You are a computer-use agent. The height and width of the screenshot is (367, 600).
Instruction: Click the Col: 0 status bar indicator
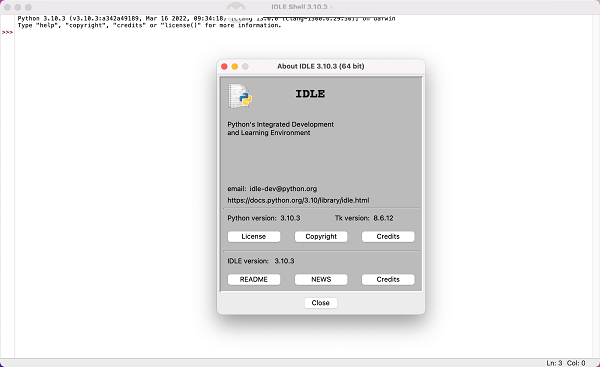tap(576, 363)
